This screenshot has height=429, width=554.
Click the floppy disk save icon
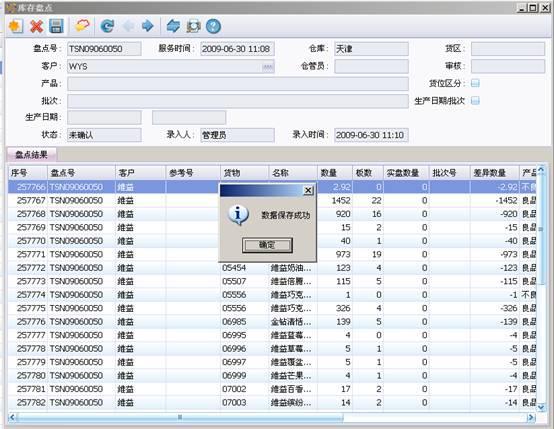[56, 26]
